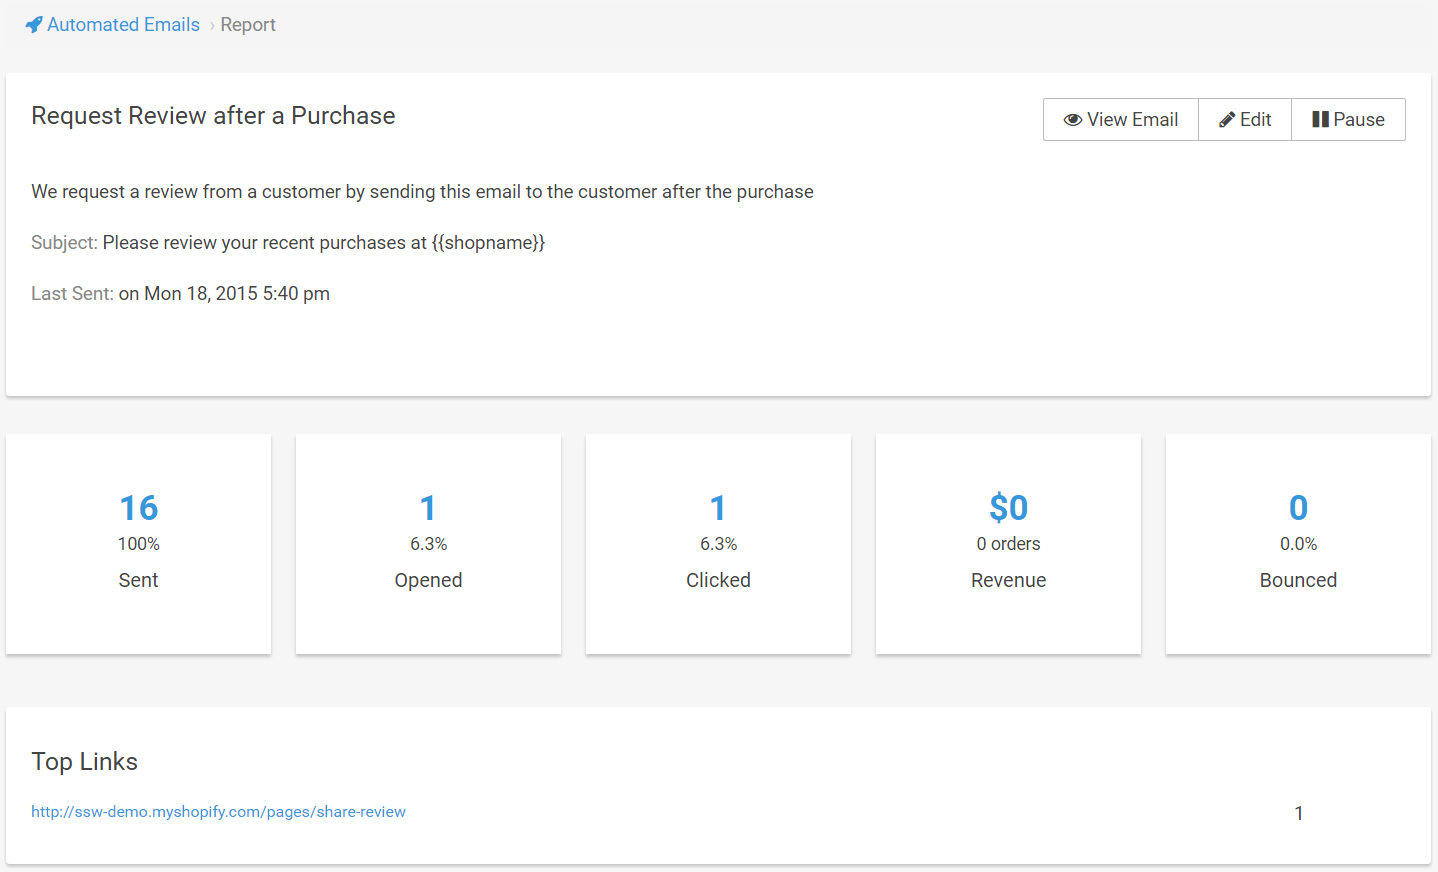Select the Top Links heading
1438x872 pixels.
84,762
